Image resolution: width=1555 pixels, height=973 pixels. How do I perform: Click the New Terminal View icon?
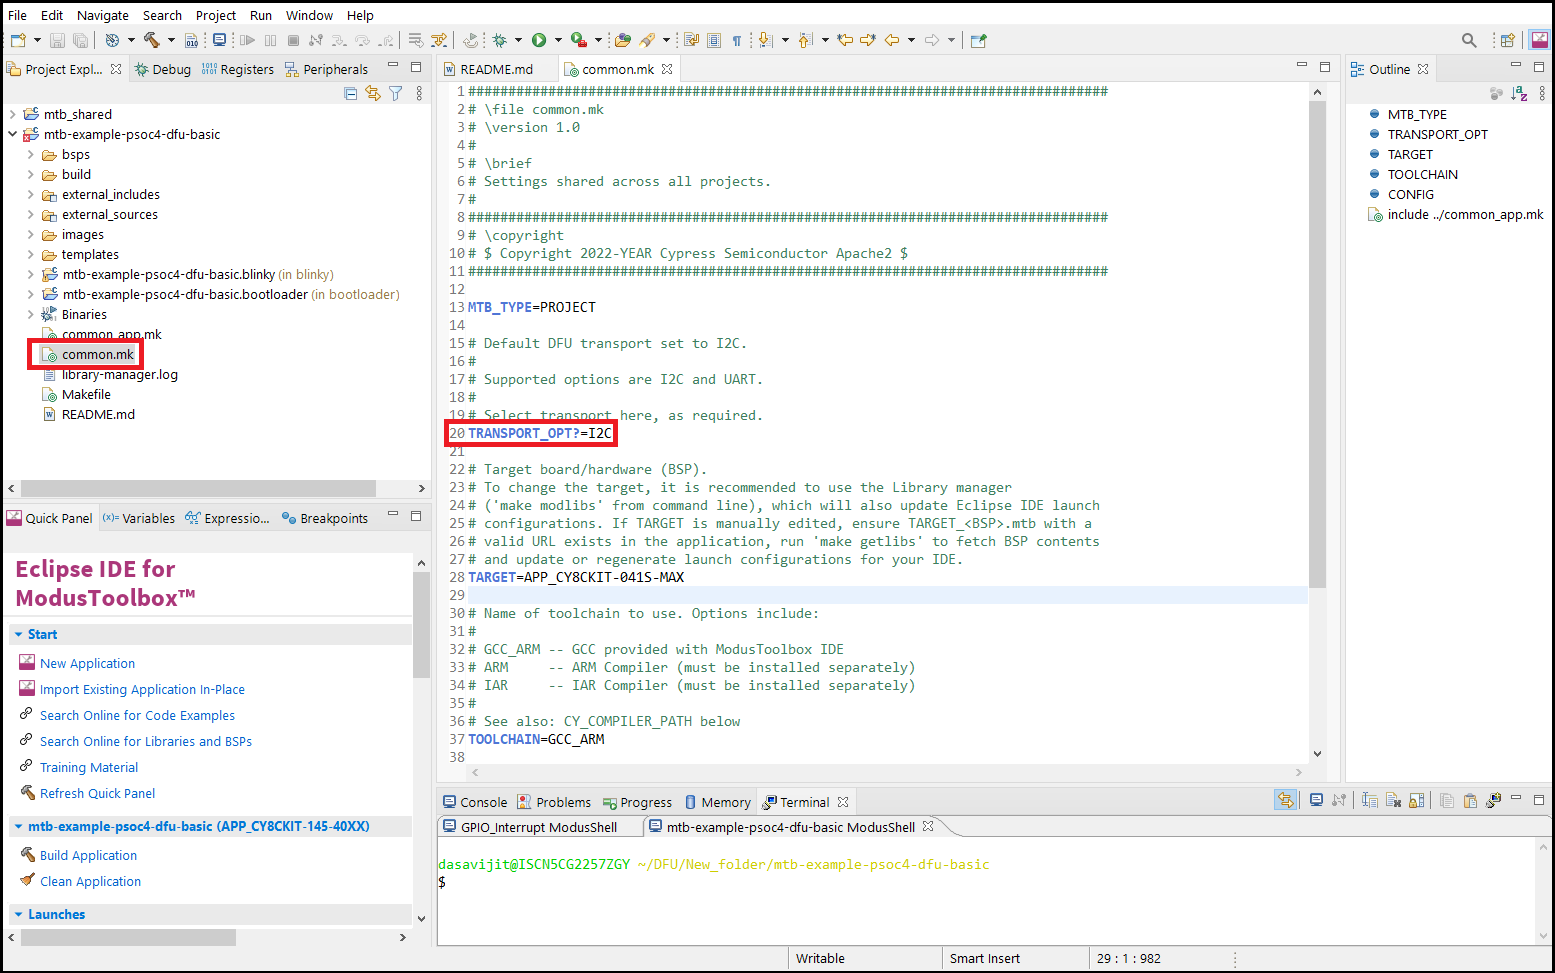pyautogui.click(x=1493, y=800)
